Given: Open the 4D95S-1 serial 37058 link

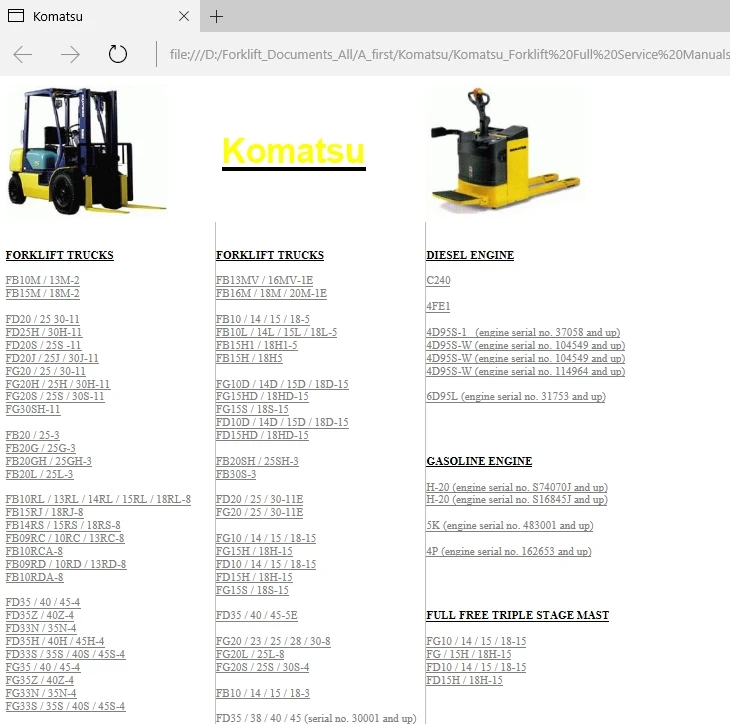Looking at the screenshot, I should pyautogui.click(x=523, y=332).
